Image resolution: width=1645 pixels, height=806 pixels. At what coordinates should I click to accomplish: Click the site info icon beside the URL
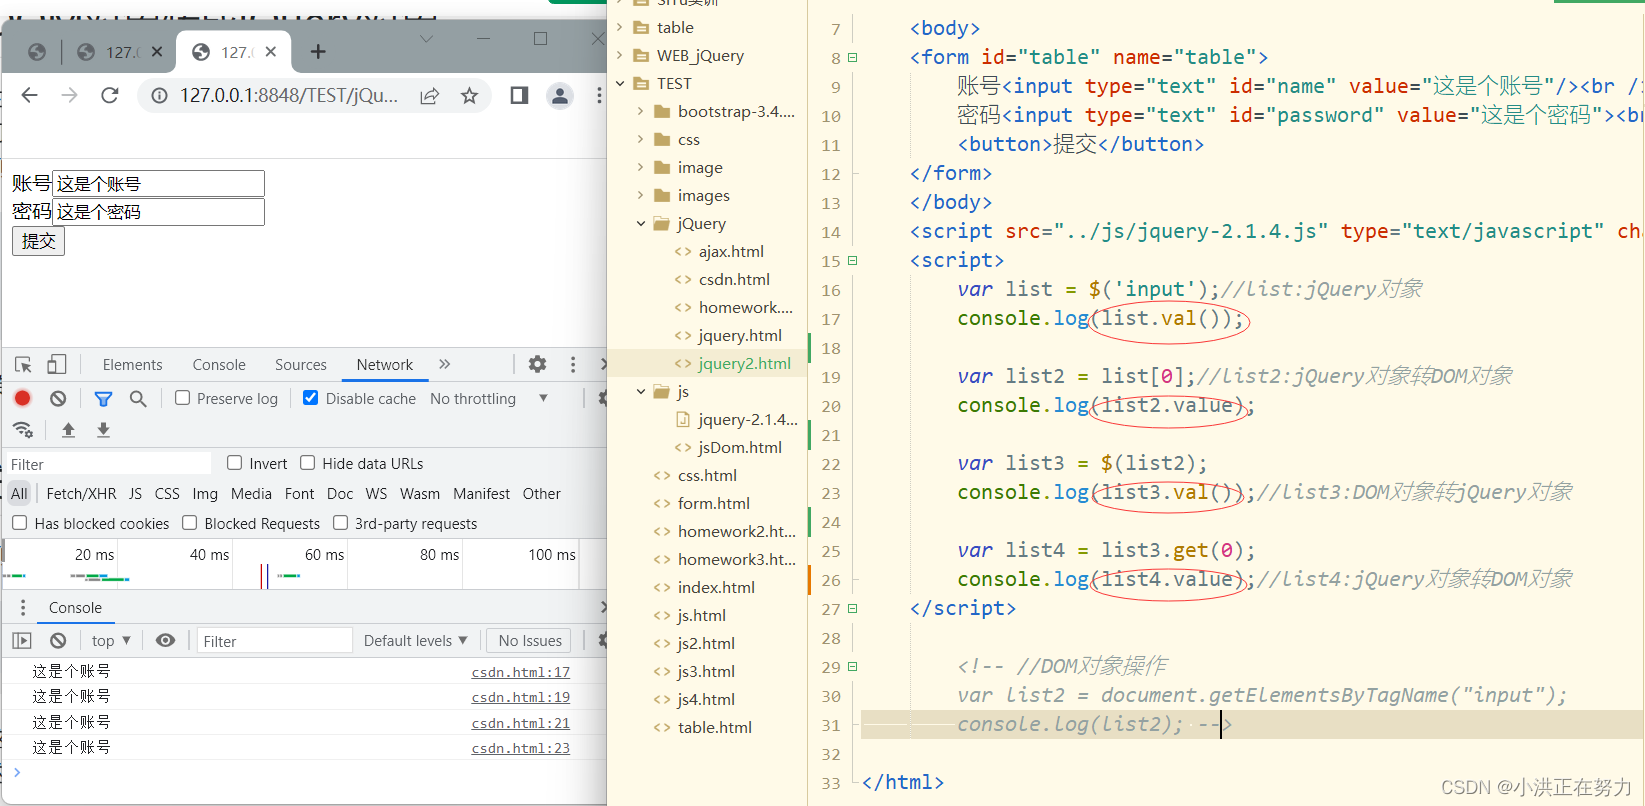(x=159, y=96)
